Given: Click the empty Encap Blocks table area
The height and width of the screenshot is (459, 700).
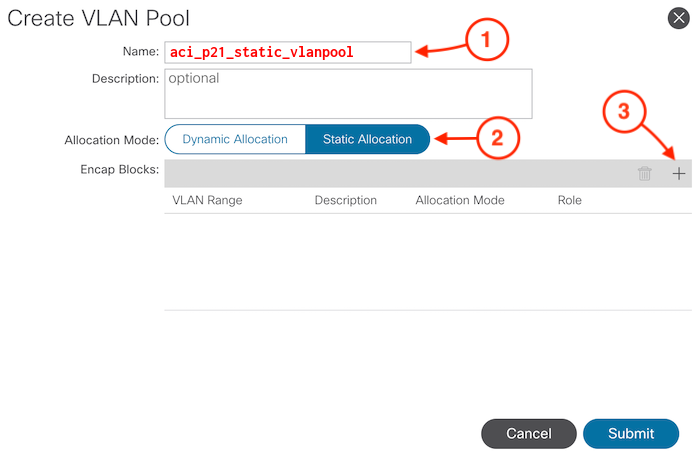Looking at the screenshot, I should pos(427,260).
